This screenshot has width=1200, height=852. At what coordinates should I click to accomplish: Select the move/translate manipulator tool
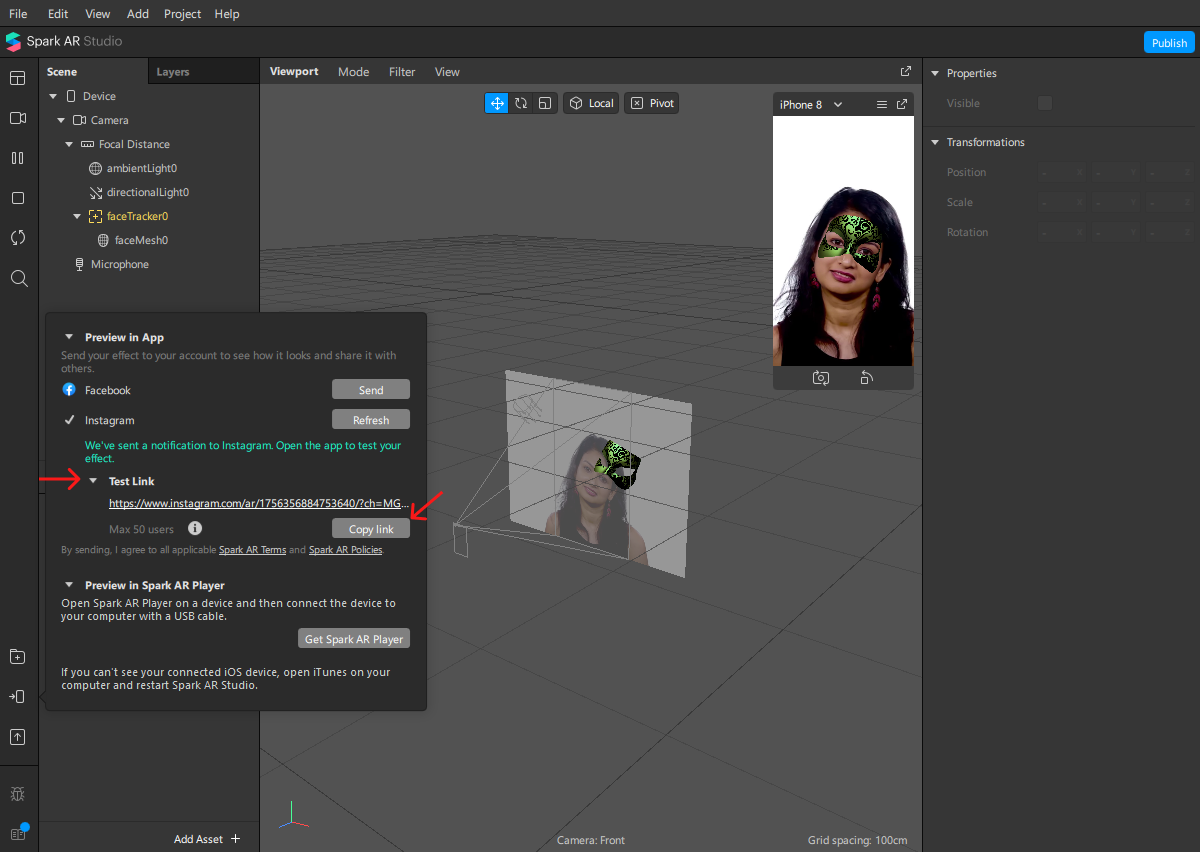pyautogui.click(x=497, y=103)
